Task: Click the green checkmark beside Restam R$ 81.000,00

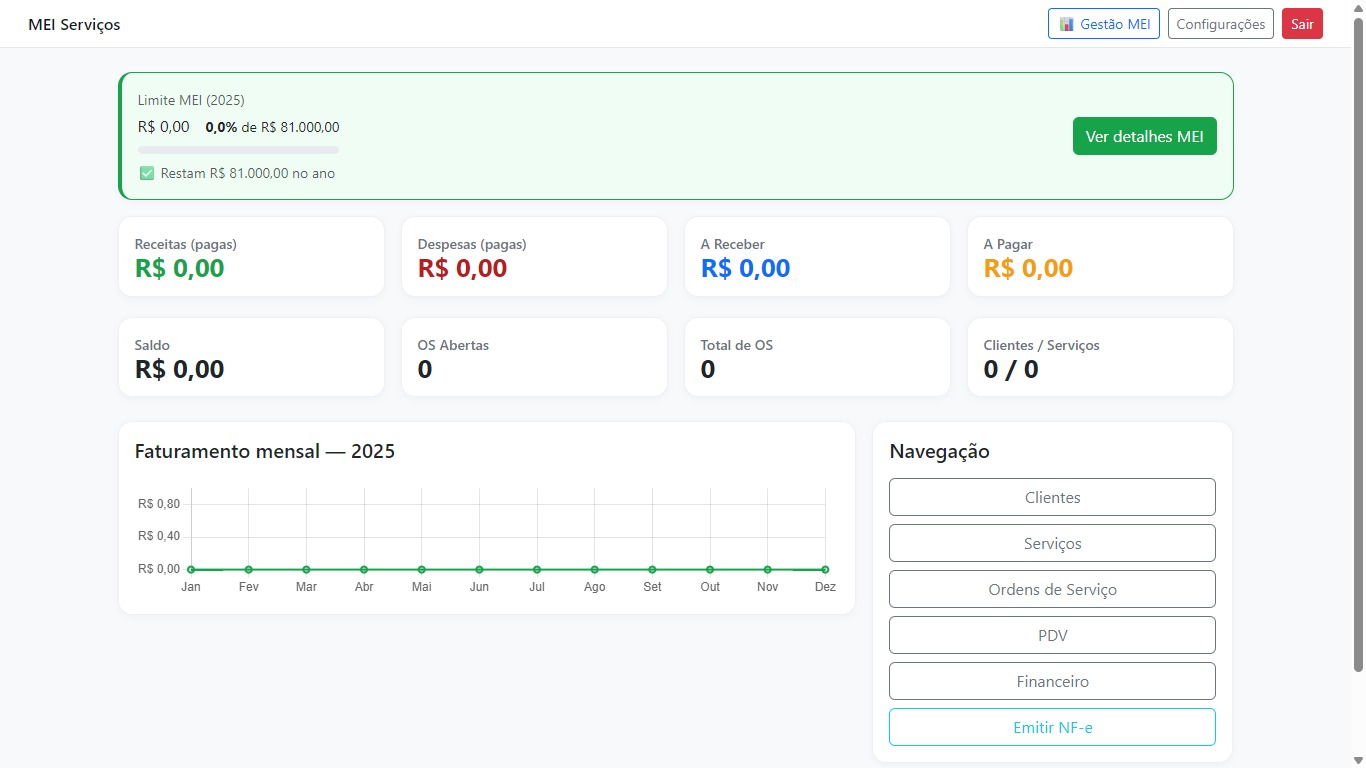Action: [x=147, y=173]
